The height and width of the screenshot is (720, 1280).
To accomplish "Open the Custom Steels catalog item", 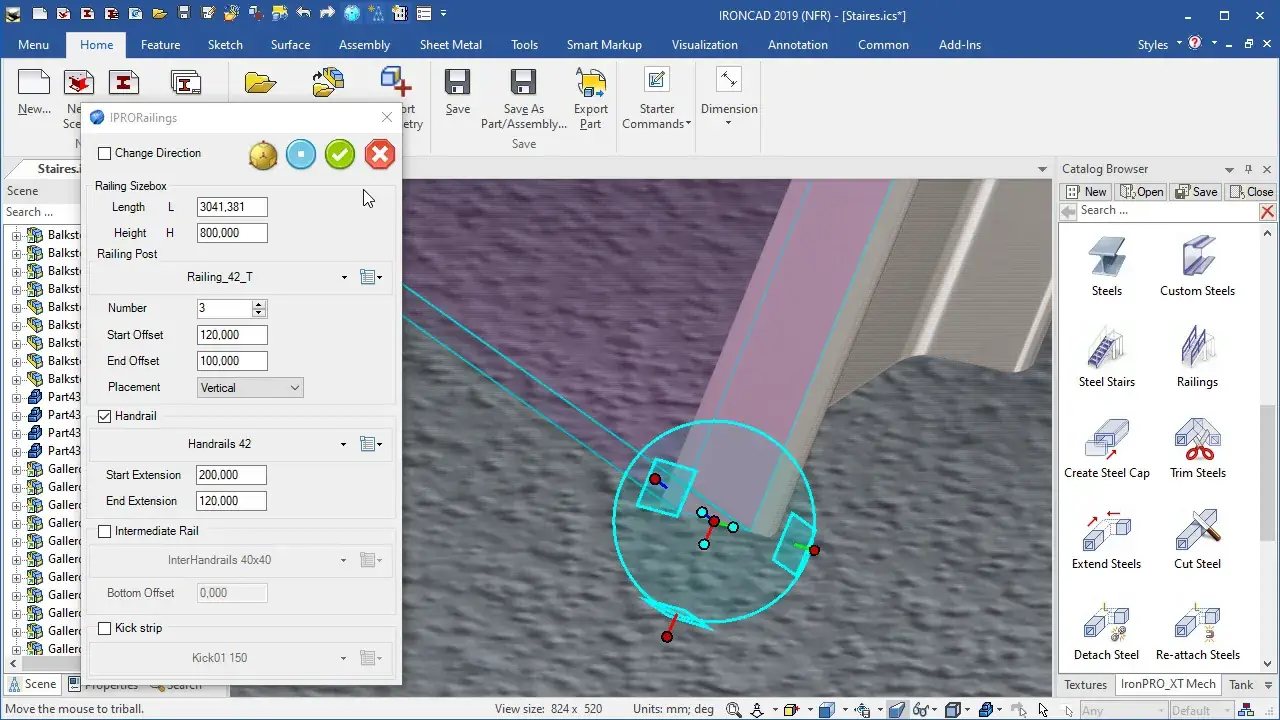I will pos(1197,267).
